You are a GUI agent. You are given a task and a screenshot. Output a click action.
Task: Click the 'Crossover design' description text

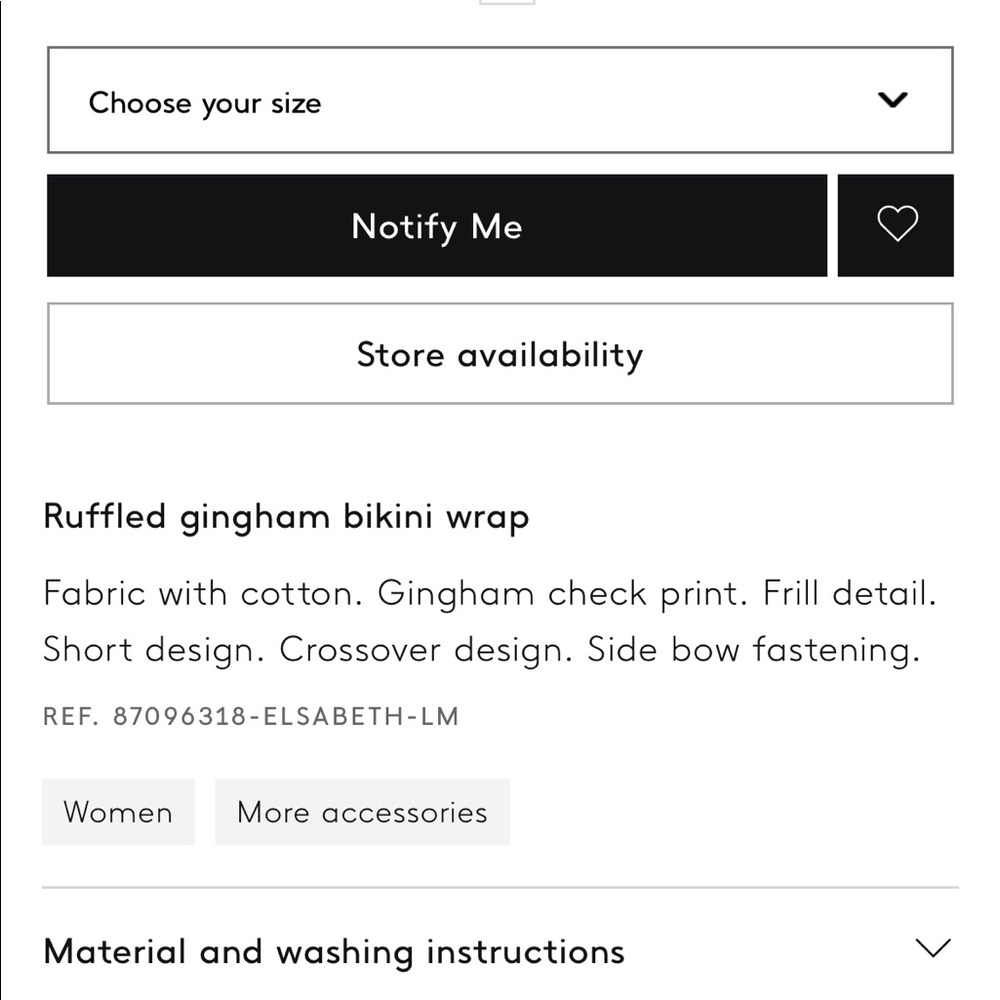click(424, 650)
